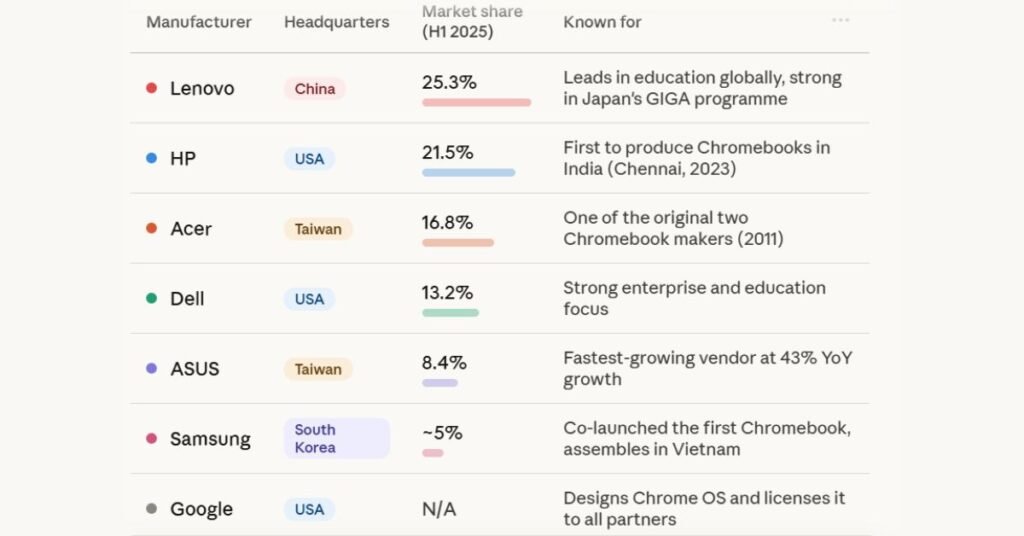Screen dimensions: 1024x536
Task: Sort by the Manufacturer column header
Action: 199,22
